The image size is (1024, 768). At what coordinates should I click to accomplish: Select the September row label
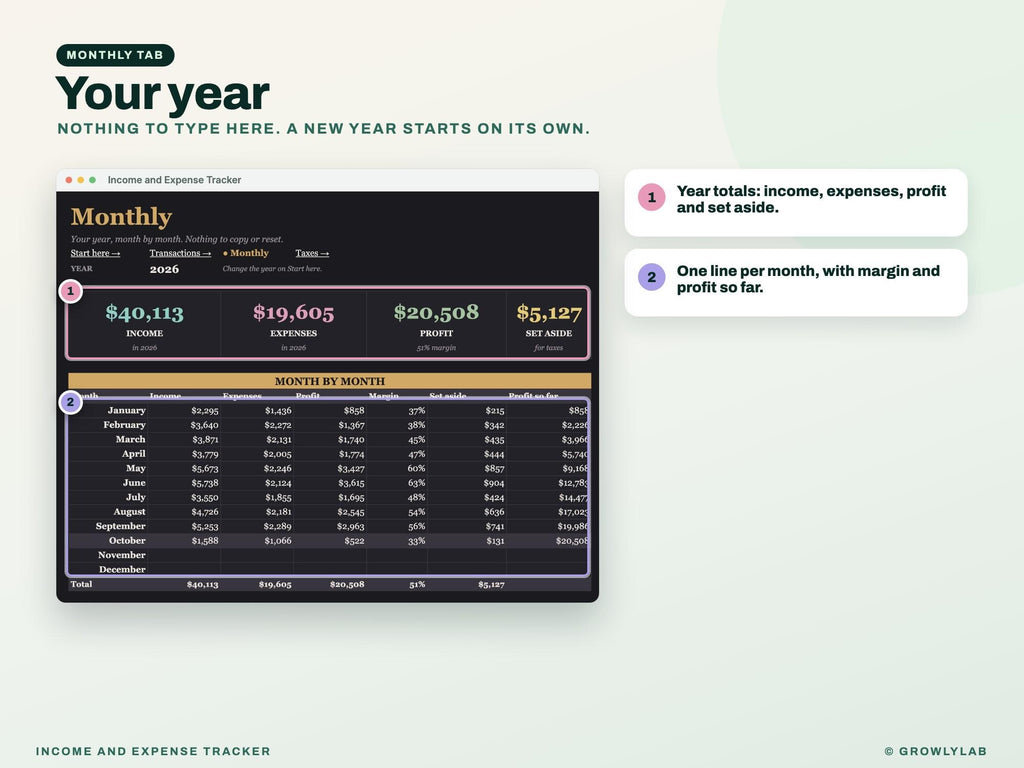pyautogui.click(x=120, y=526)
